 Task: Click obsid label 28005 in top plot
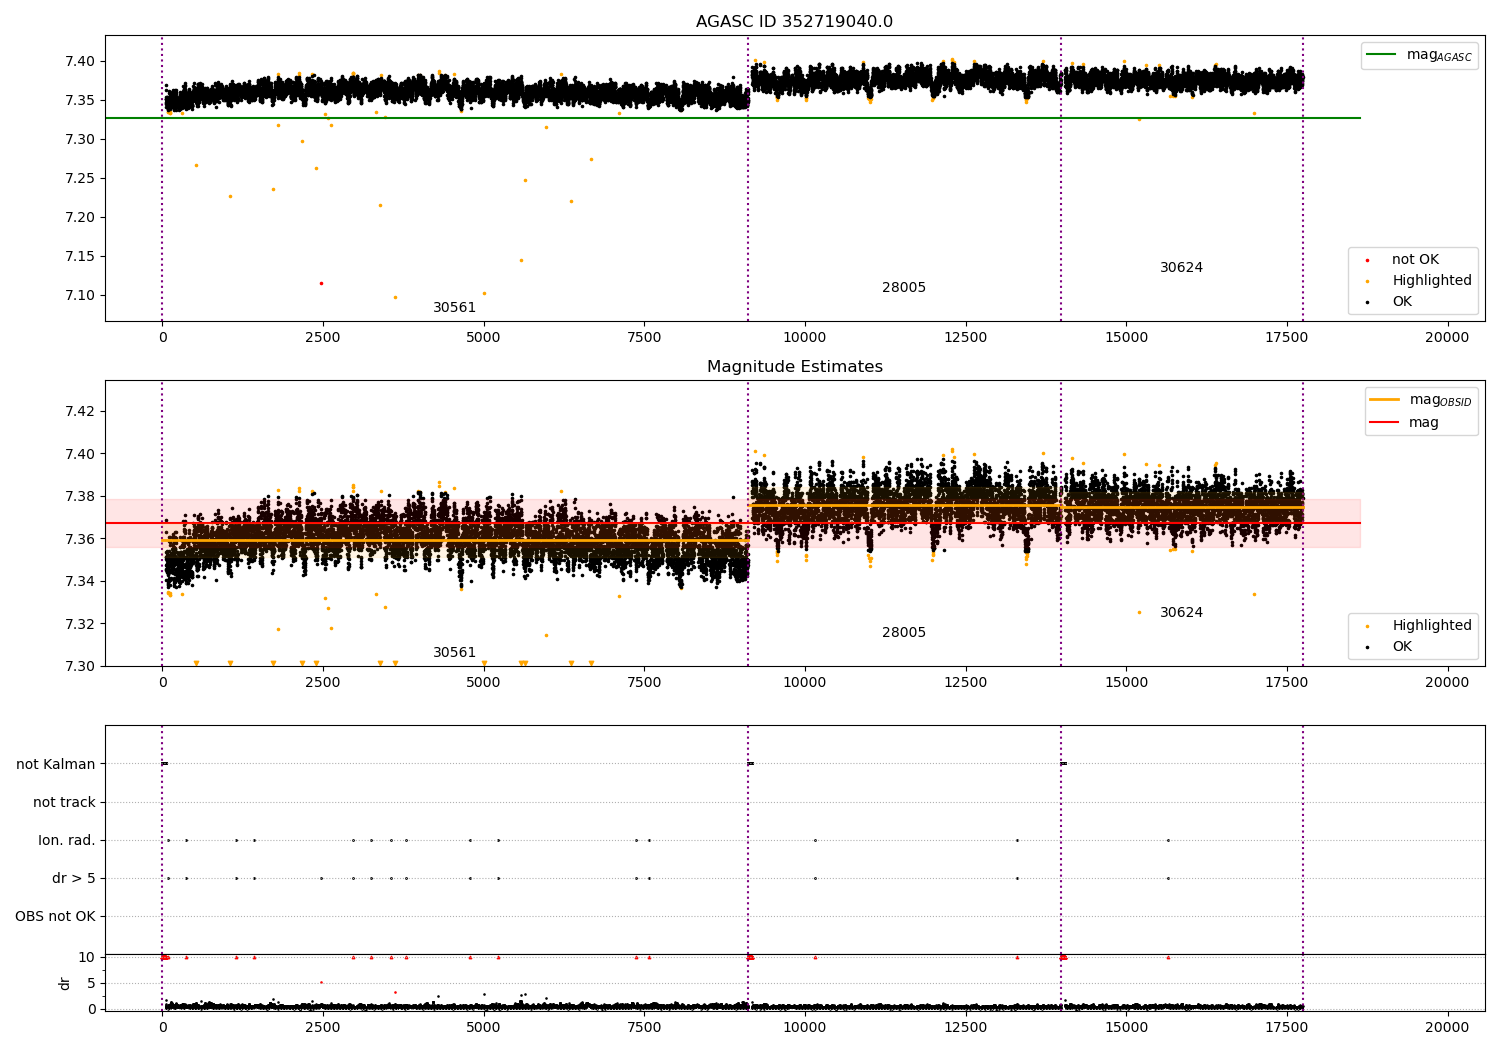(904, 288)
